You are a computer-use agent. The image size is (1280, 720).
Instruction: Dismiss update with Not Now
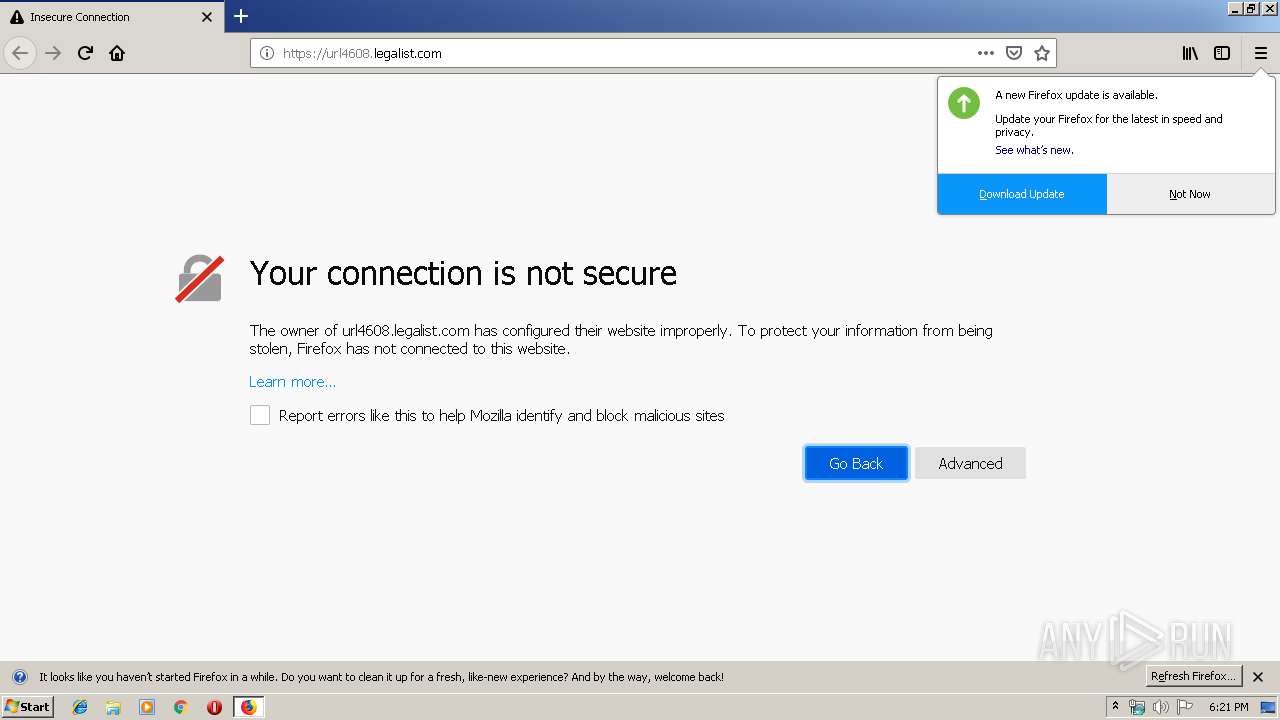click(1190, 194)
